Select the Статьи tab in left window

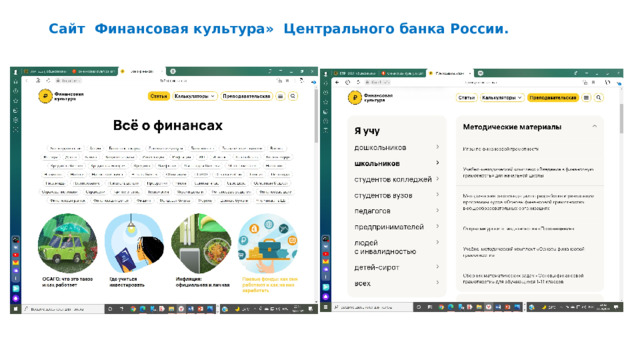[159, 96]
